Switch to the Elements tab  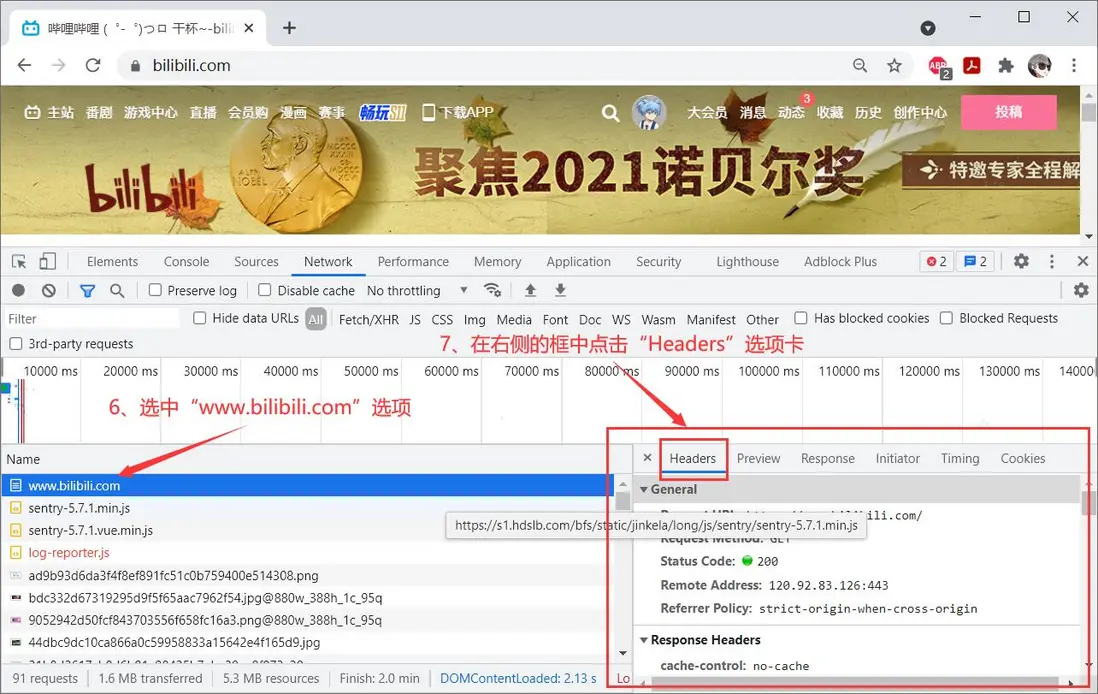tap(112, 261)
